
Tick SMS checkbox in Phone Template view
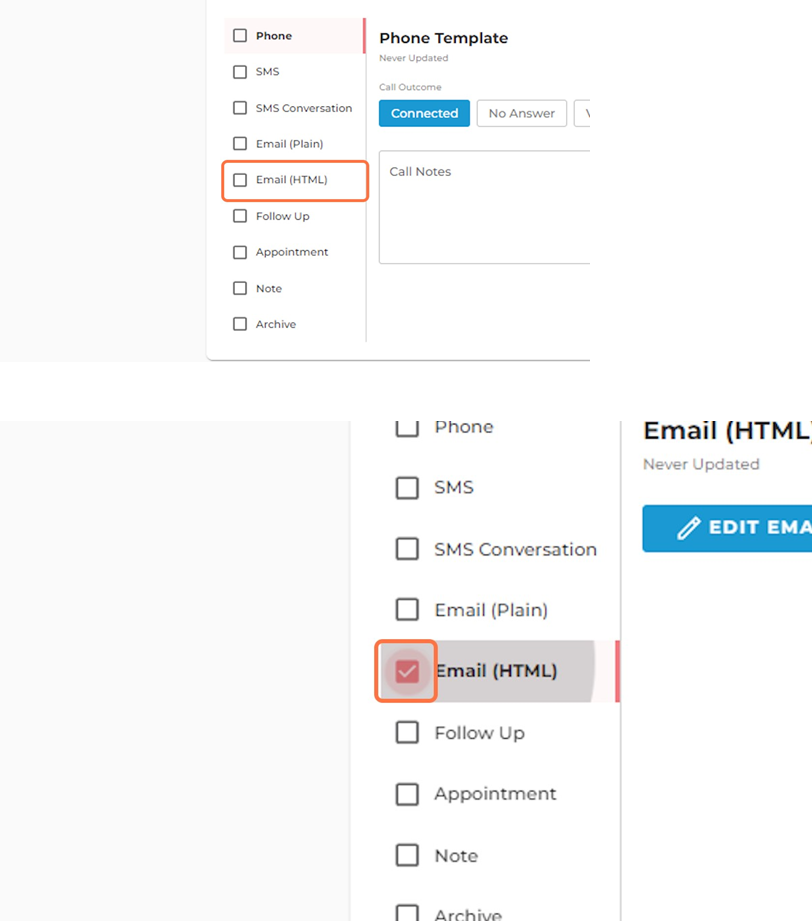click(240, 72)
